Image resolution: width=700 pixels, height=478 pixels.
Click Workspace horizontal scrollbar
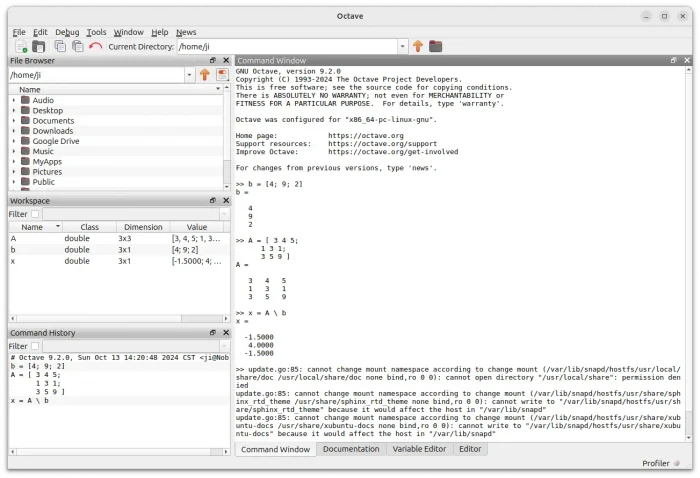pos(119,318)
